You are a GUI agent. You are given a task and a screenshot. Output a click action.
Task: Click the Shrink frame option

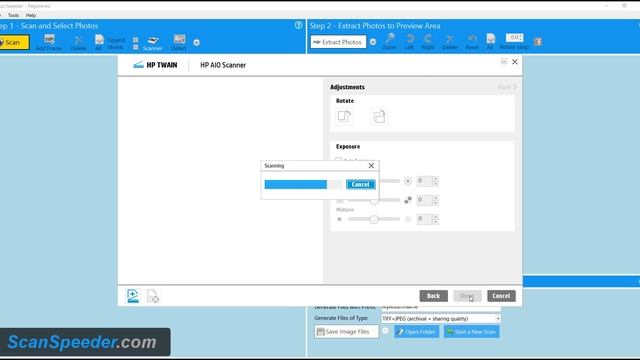click(x=115, y=47)
